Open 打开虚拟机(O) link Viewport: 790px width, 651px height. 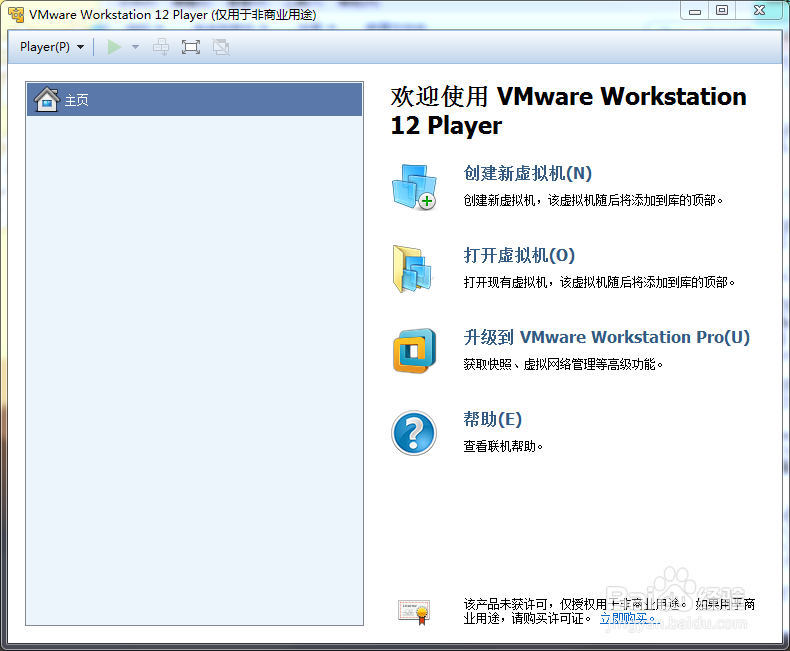coord(519,255)
